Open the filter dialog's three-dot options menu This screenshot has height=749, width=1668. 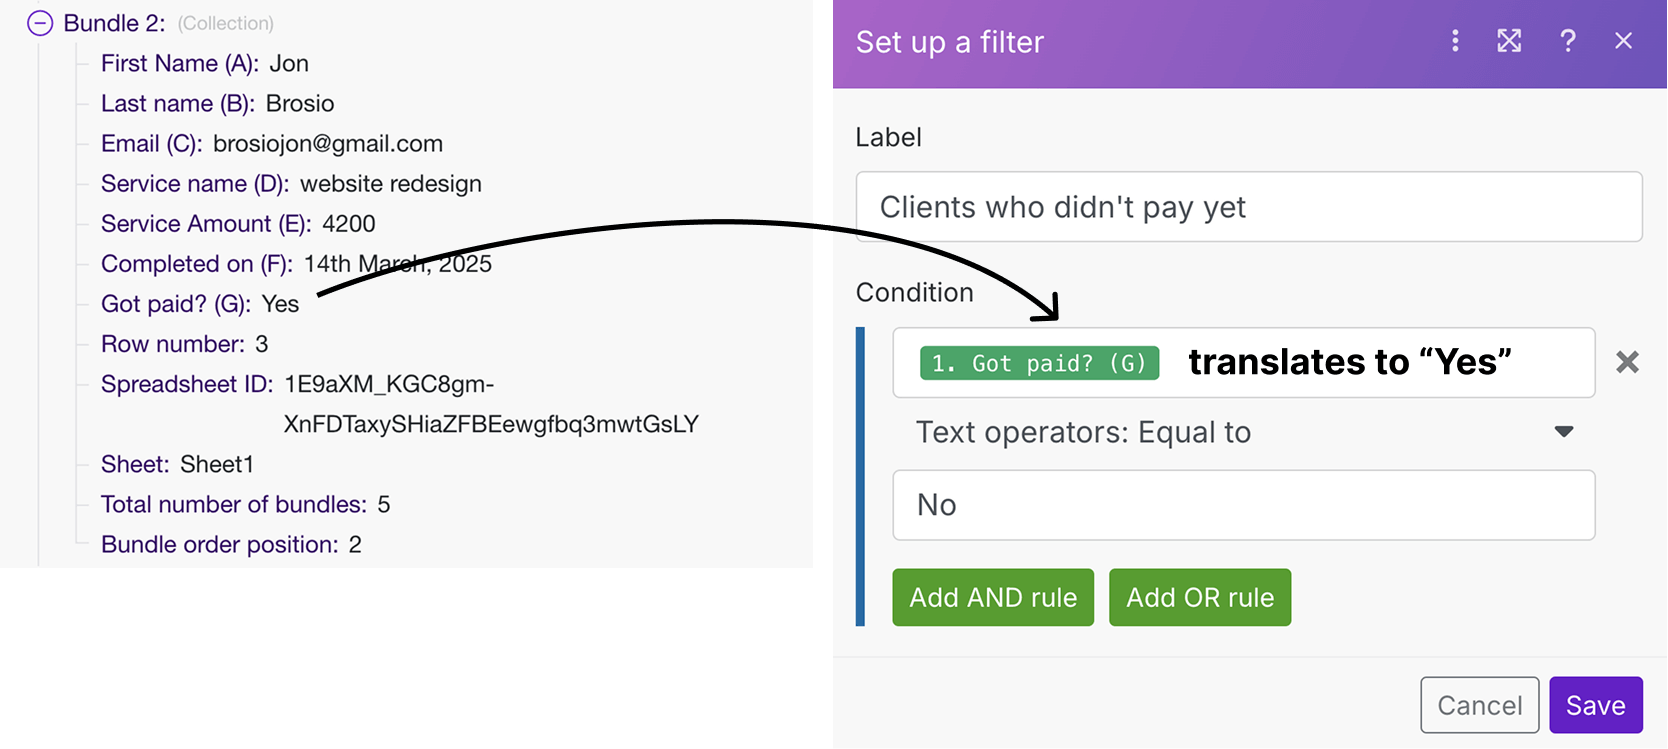(1455, 41)
